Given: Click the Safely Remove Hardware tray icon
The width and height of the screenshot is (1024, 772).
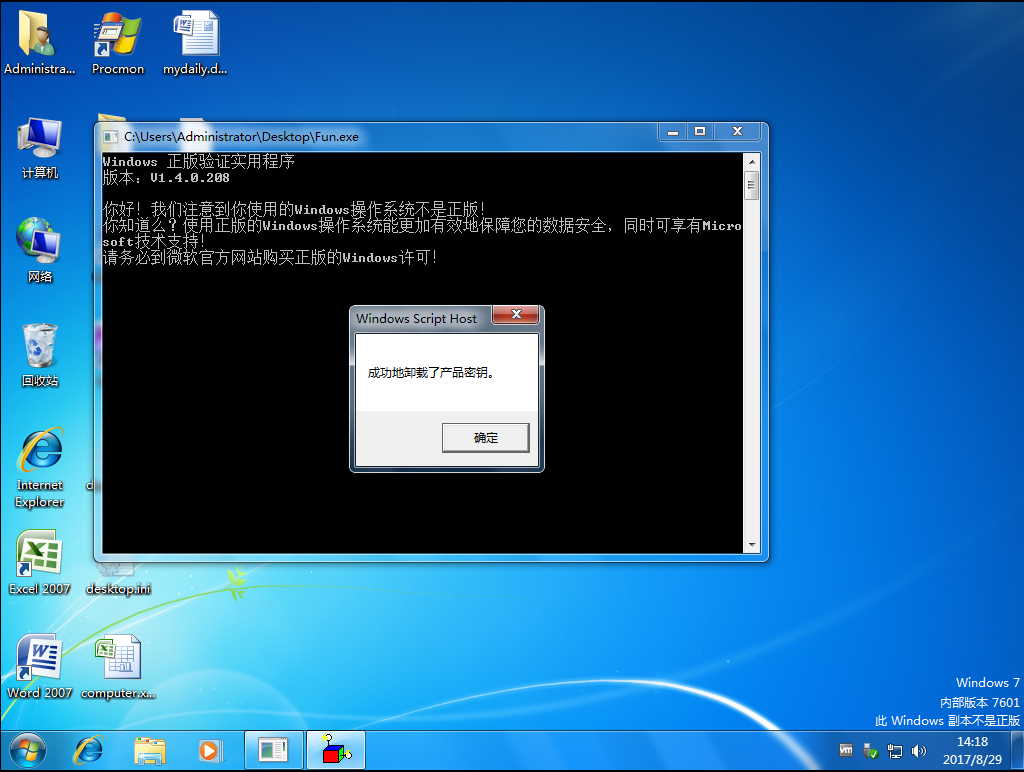Looking at the screenshot, I should (x=868, y=750).
